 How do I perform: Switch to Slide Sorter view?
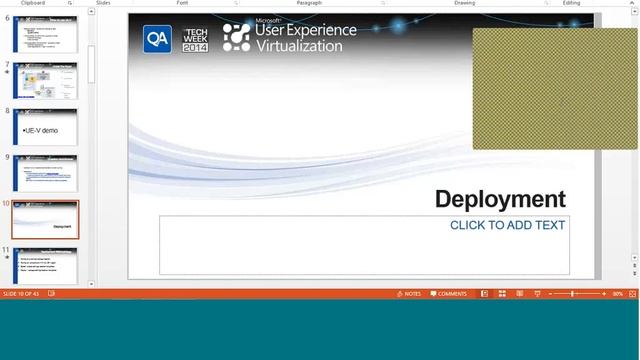click(502, 293)
